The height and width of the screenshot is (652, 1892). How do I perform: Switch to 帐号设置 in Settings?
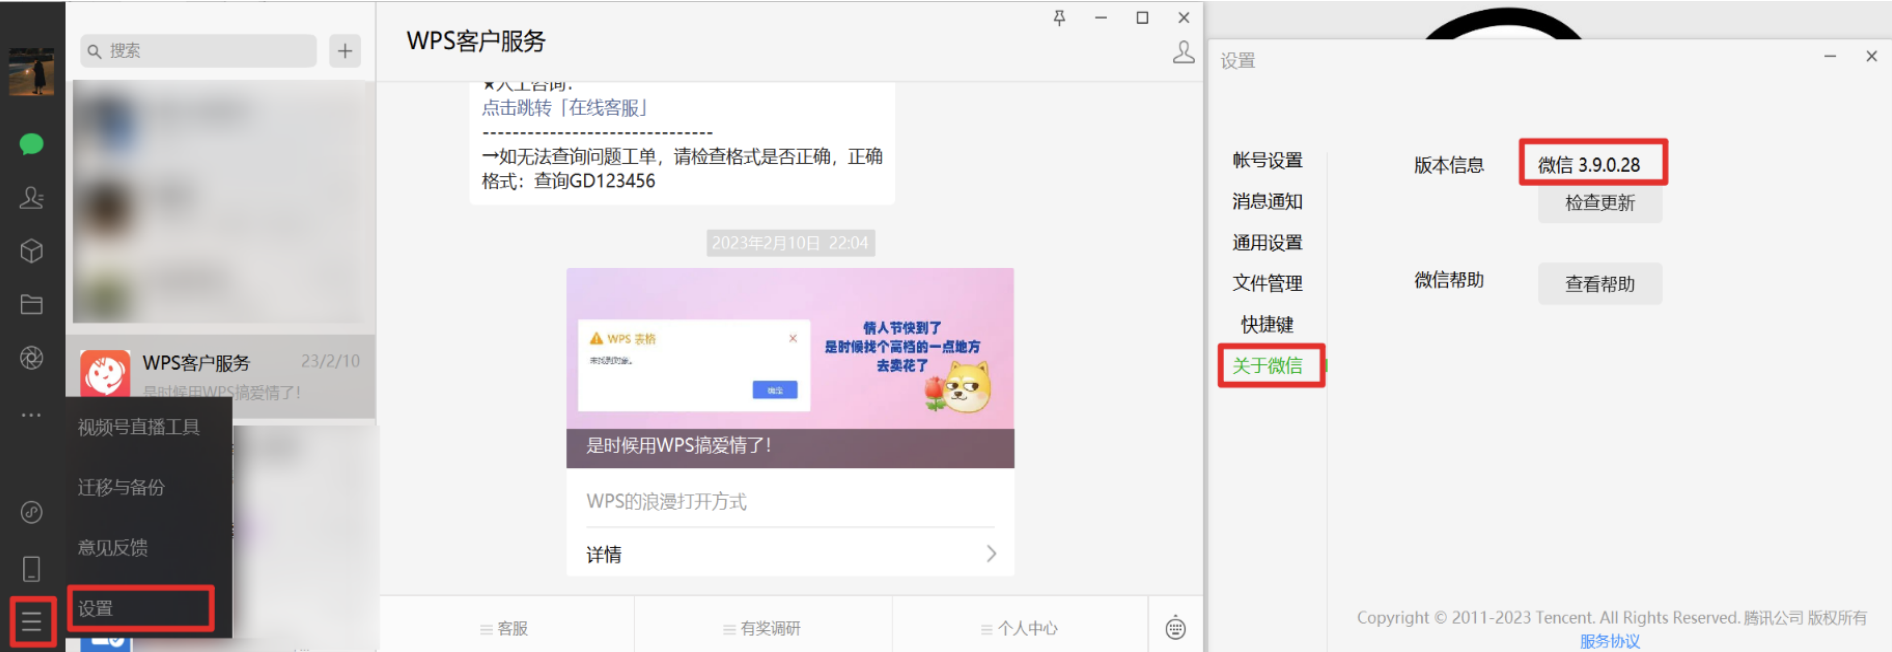tap(1267, 160)
